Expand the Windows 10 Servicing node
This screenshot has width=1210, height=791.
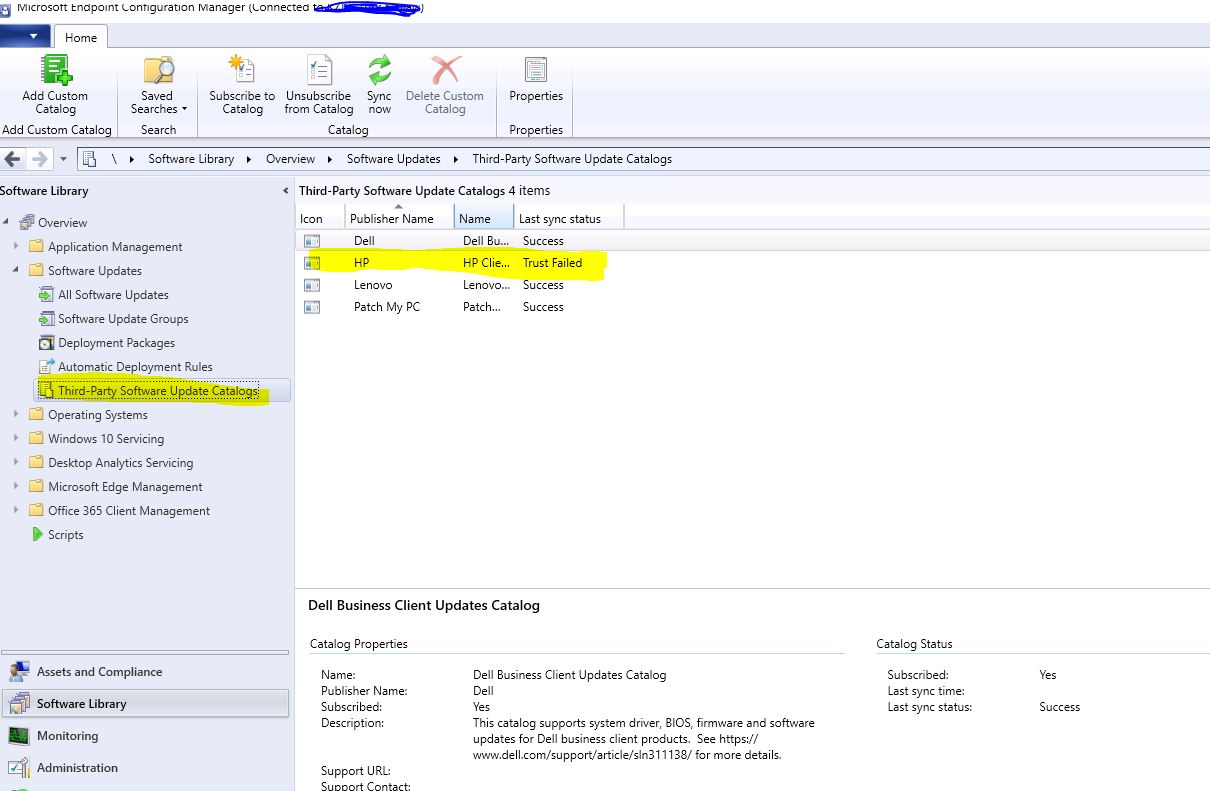(16, 438)
